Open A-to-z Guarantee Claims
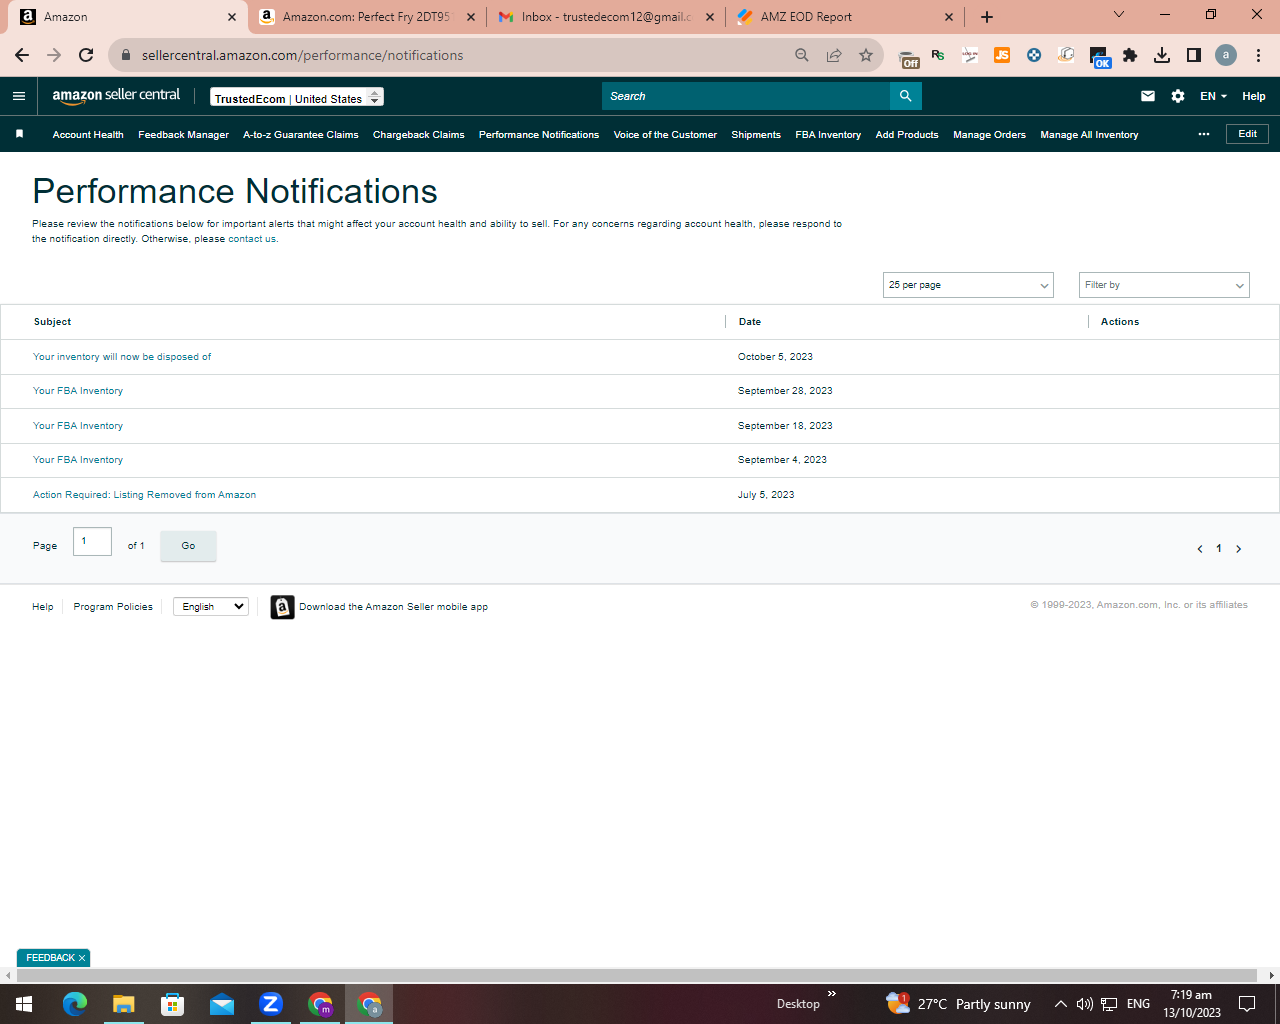The width and height of the screenshot is (1280, 1024). pyautogui.click(x=301, y=134)
